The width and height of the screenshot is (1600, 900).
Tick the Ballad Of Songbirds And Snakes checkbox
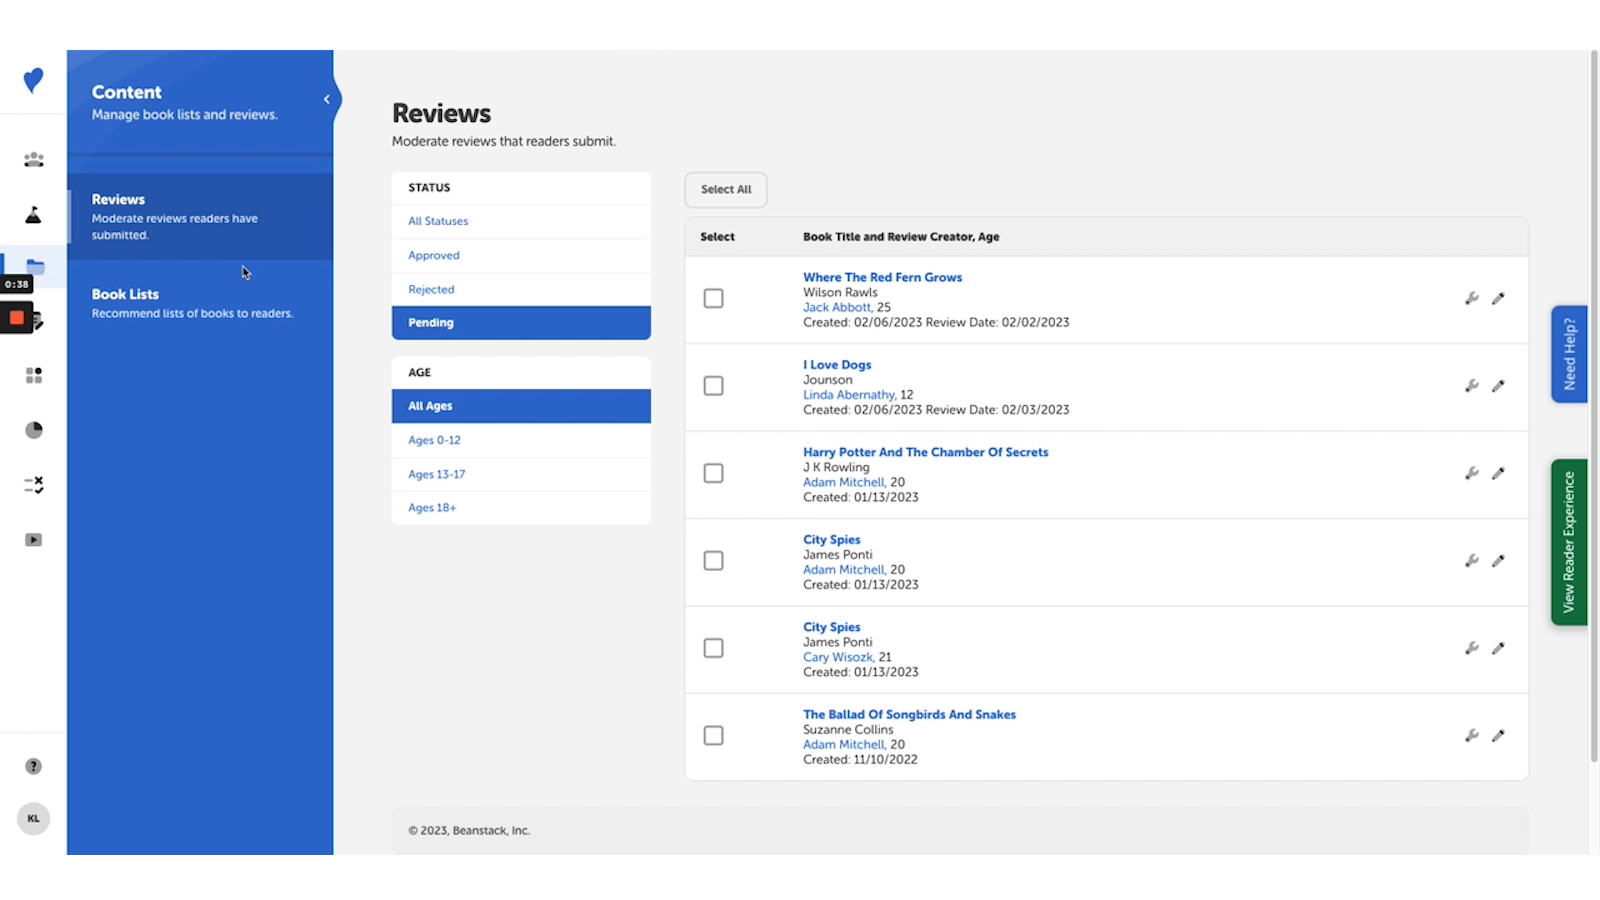coord(713,735)
